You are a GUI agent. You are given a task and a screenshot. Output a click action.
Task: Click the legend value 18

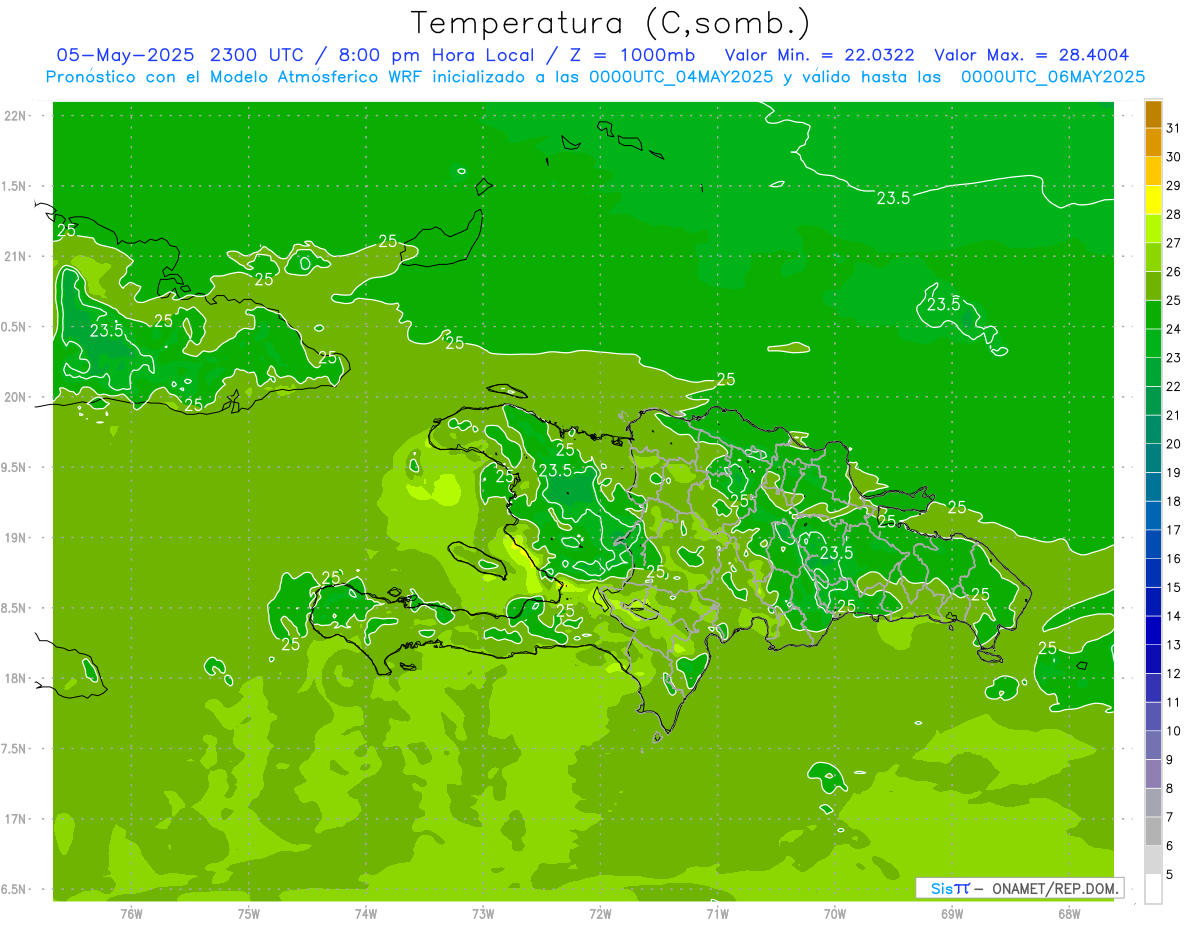coord(1174,501)
